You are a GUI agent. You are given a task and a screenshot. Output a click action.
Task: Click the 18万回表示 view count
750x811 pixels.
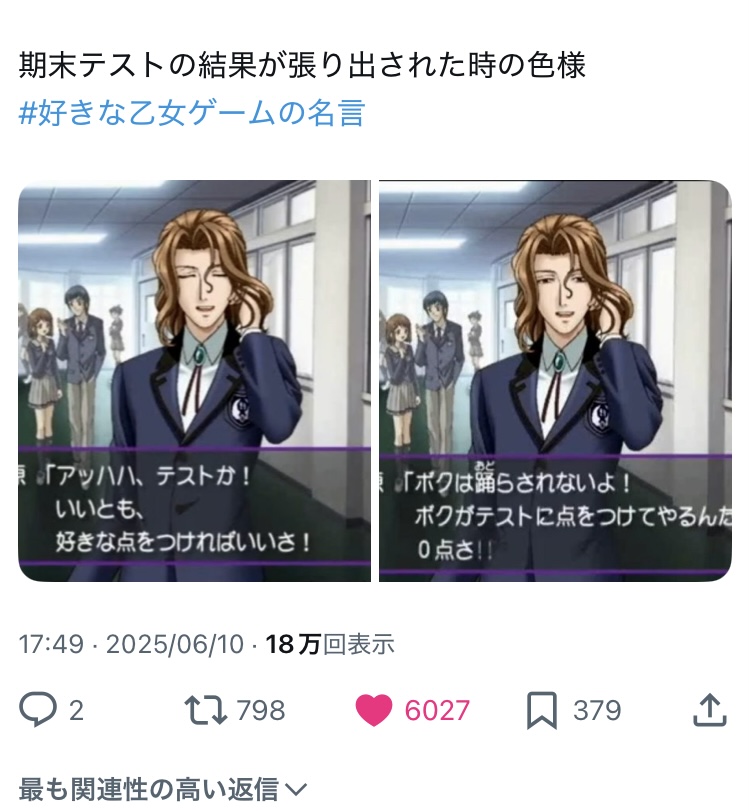pyautogui.click(x=330, y=644)
